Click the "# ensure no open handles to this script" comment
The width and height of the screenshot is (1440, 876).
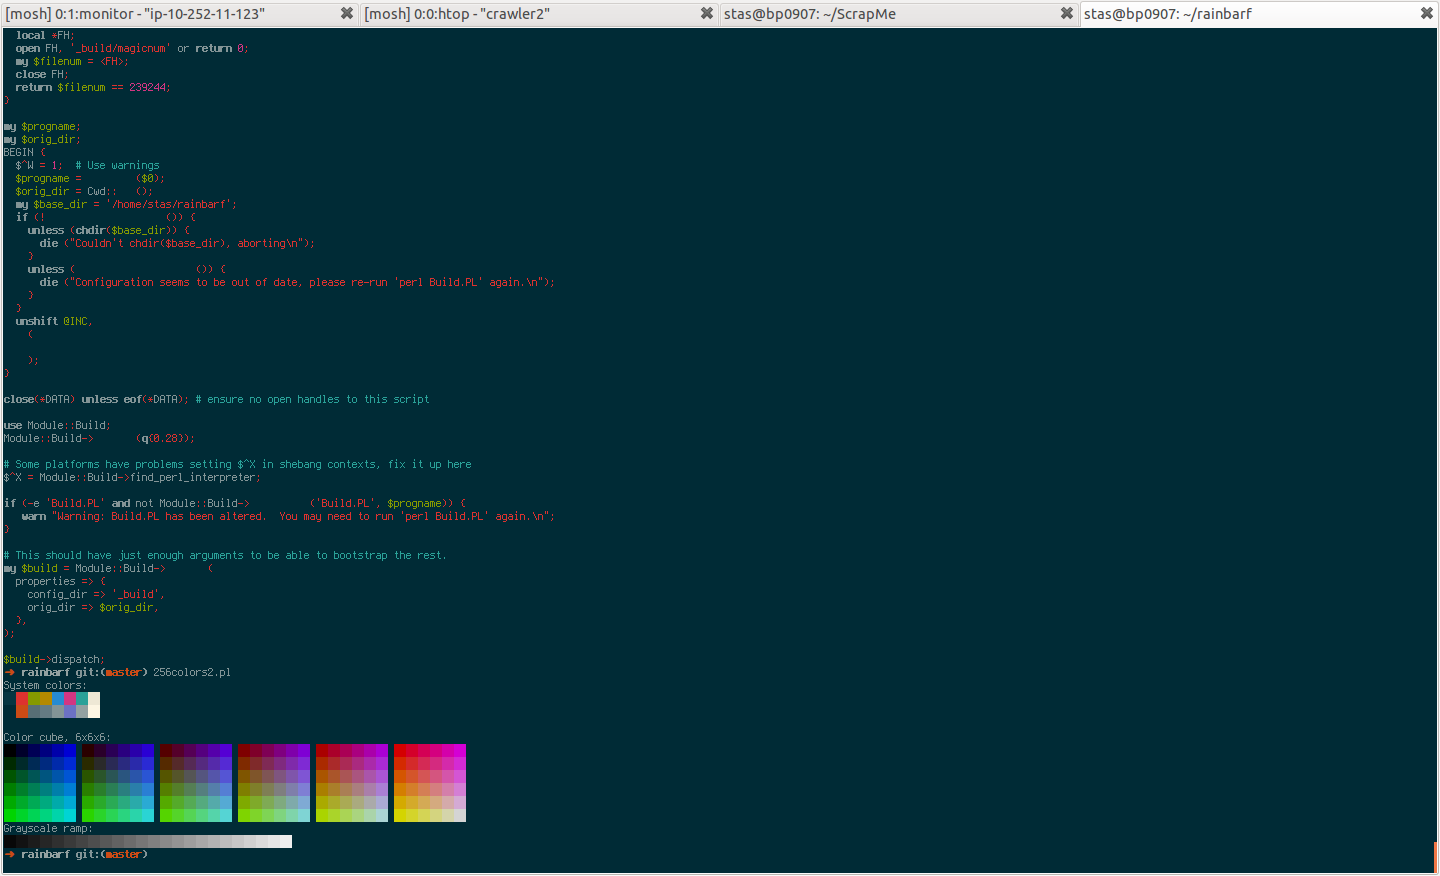click(x=312, y=400)
